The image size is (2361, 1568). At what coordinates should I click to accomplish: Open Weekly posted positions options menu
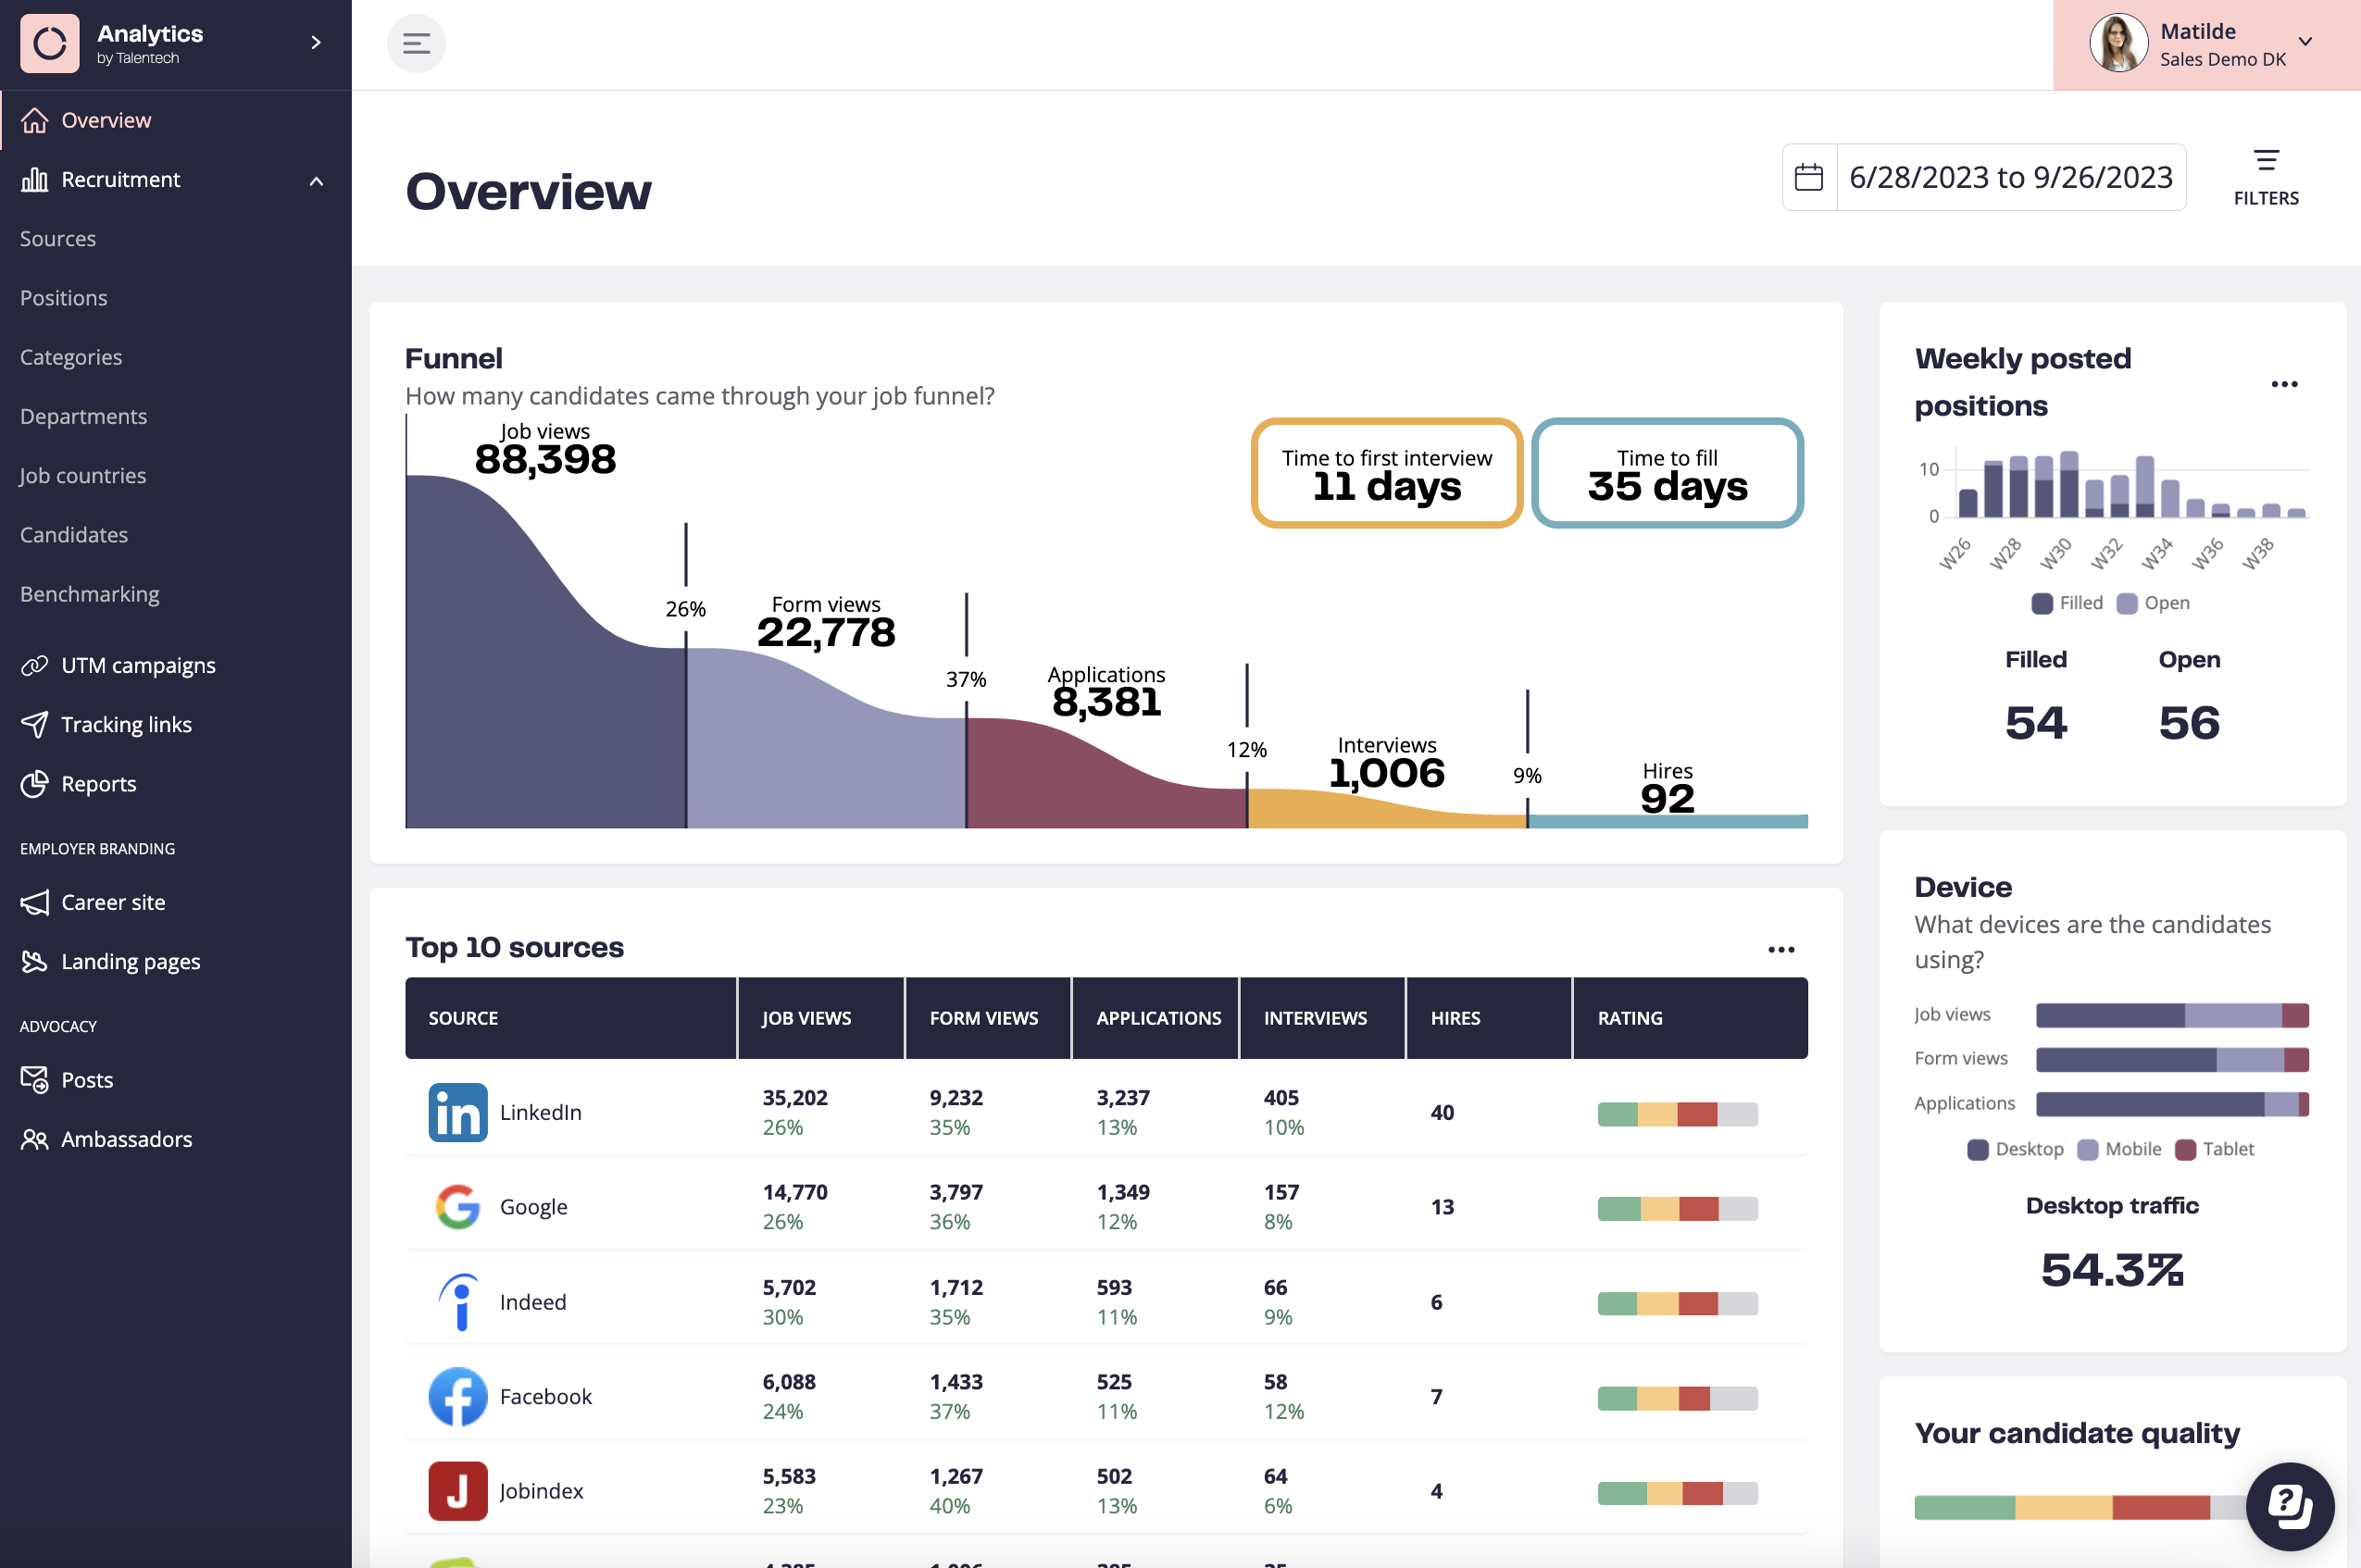click(x=2283, y=384)
